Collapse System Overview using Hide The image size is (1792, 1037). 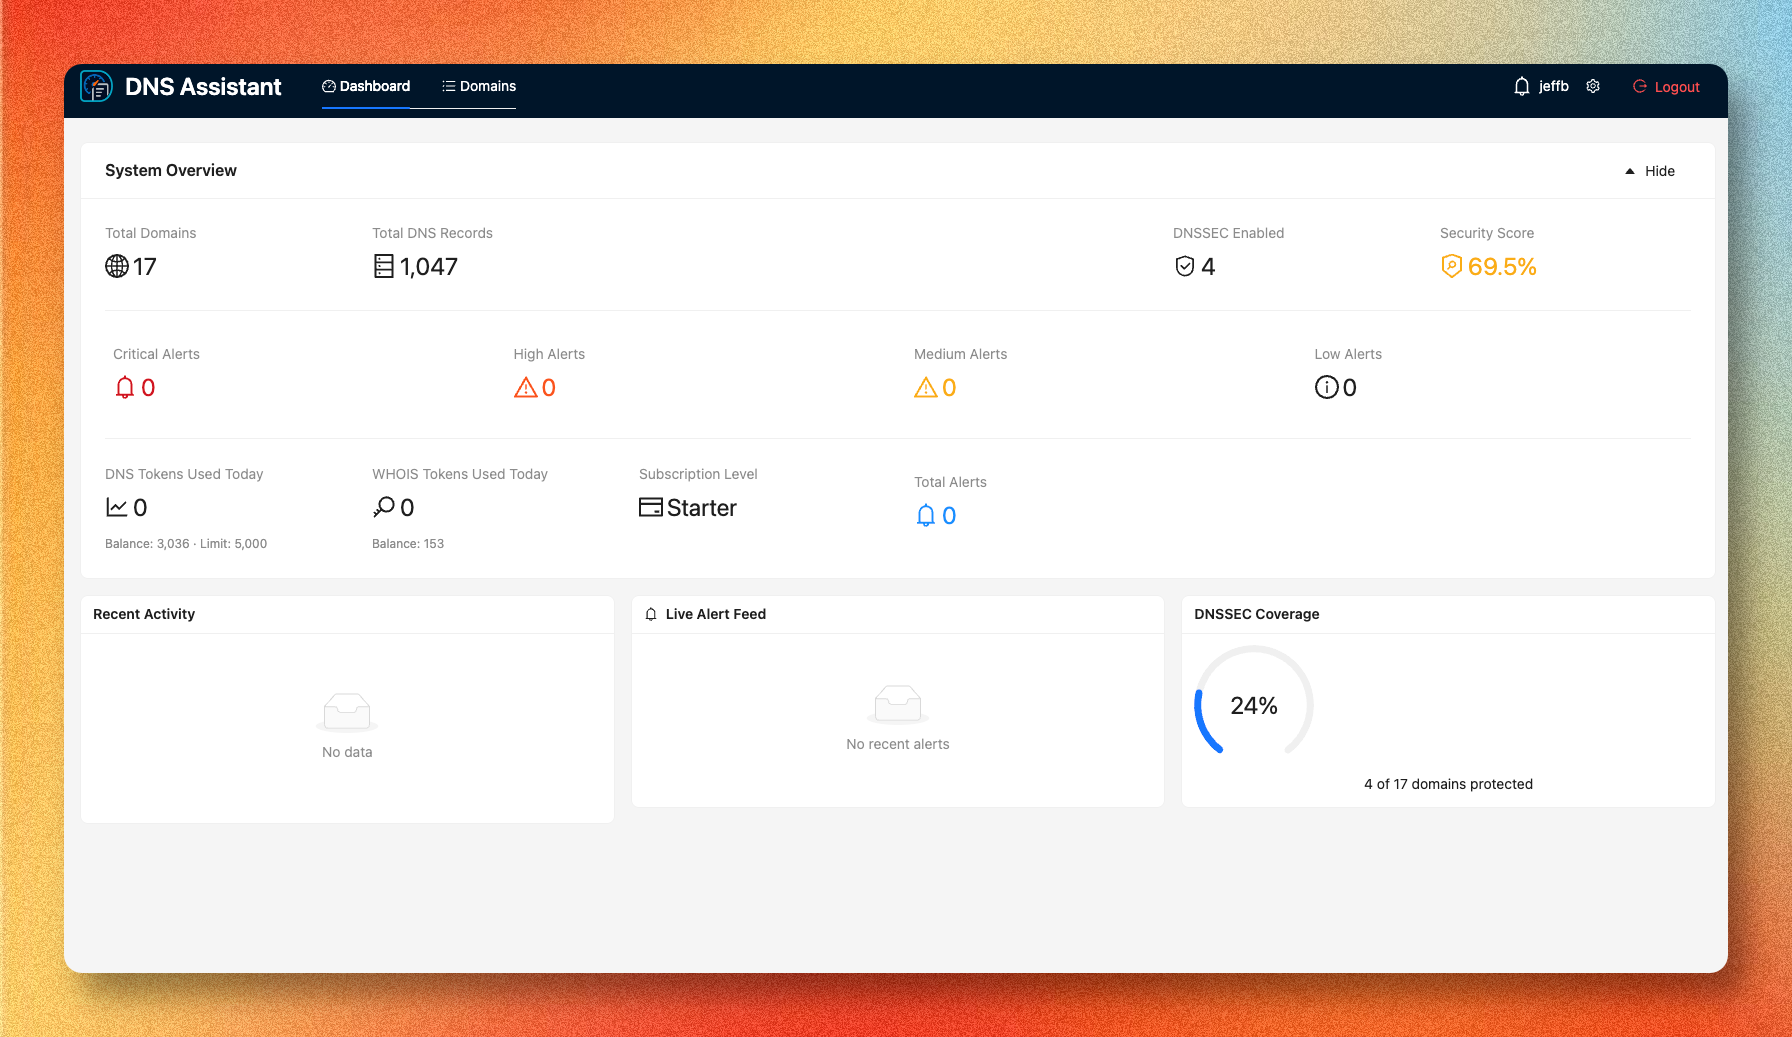click(1650, 170)
